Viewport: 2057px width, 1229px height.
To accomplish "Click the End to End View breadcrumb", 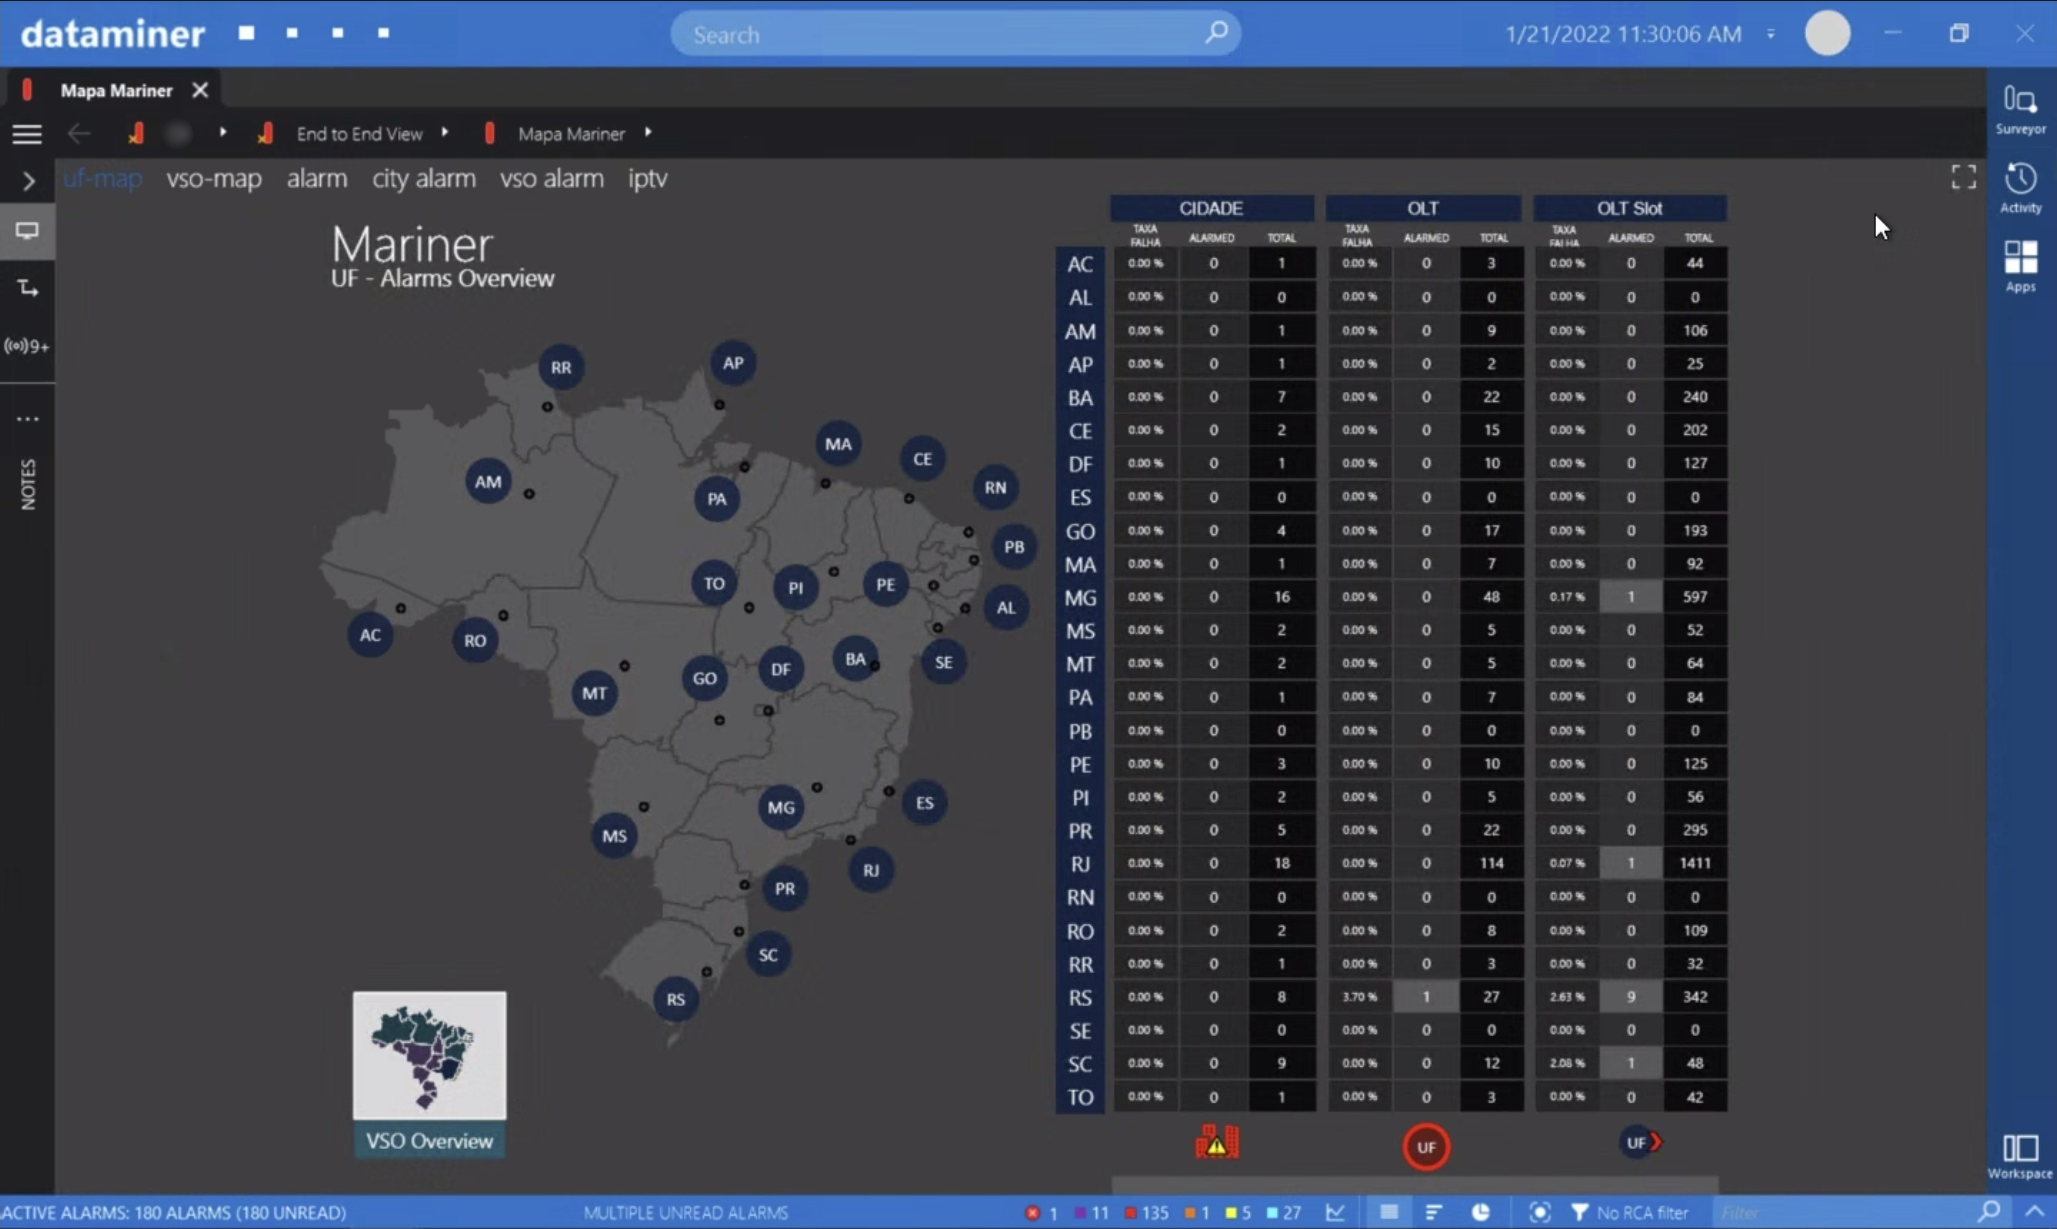I will 359,134.
